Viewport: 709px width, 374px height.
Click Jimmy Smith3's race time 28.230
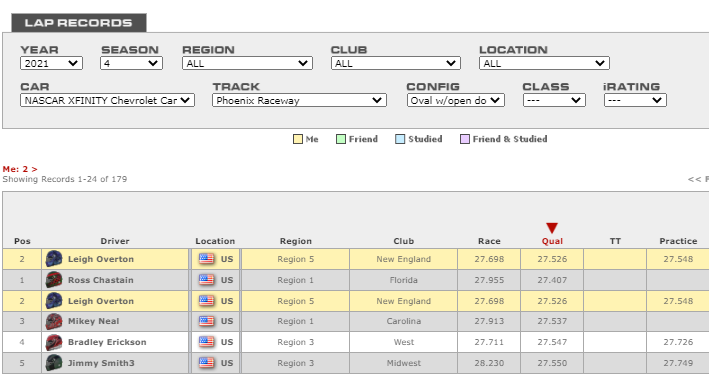click(489, 363)
